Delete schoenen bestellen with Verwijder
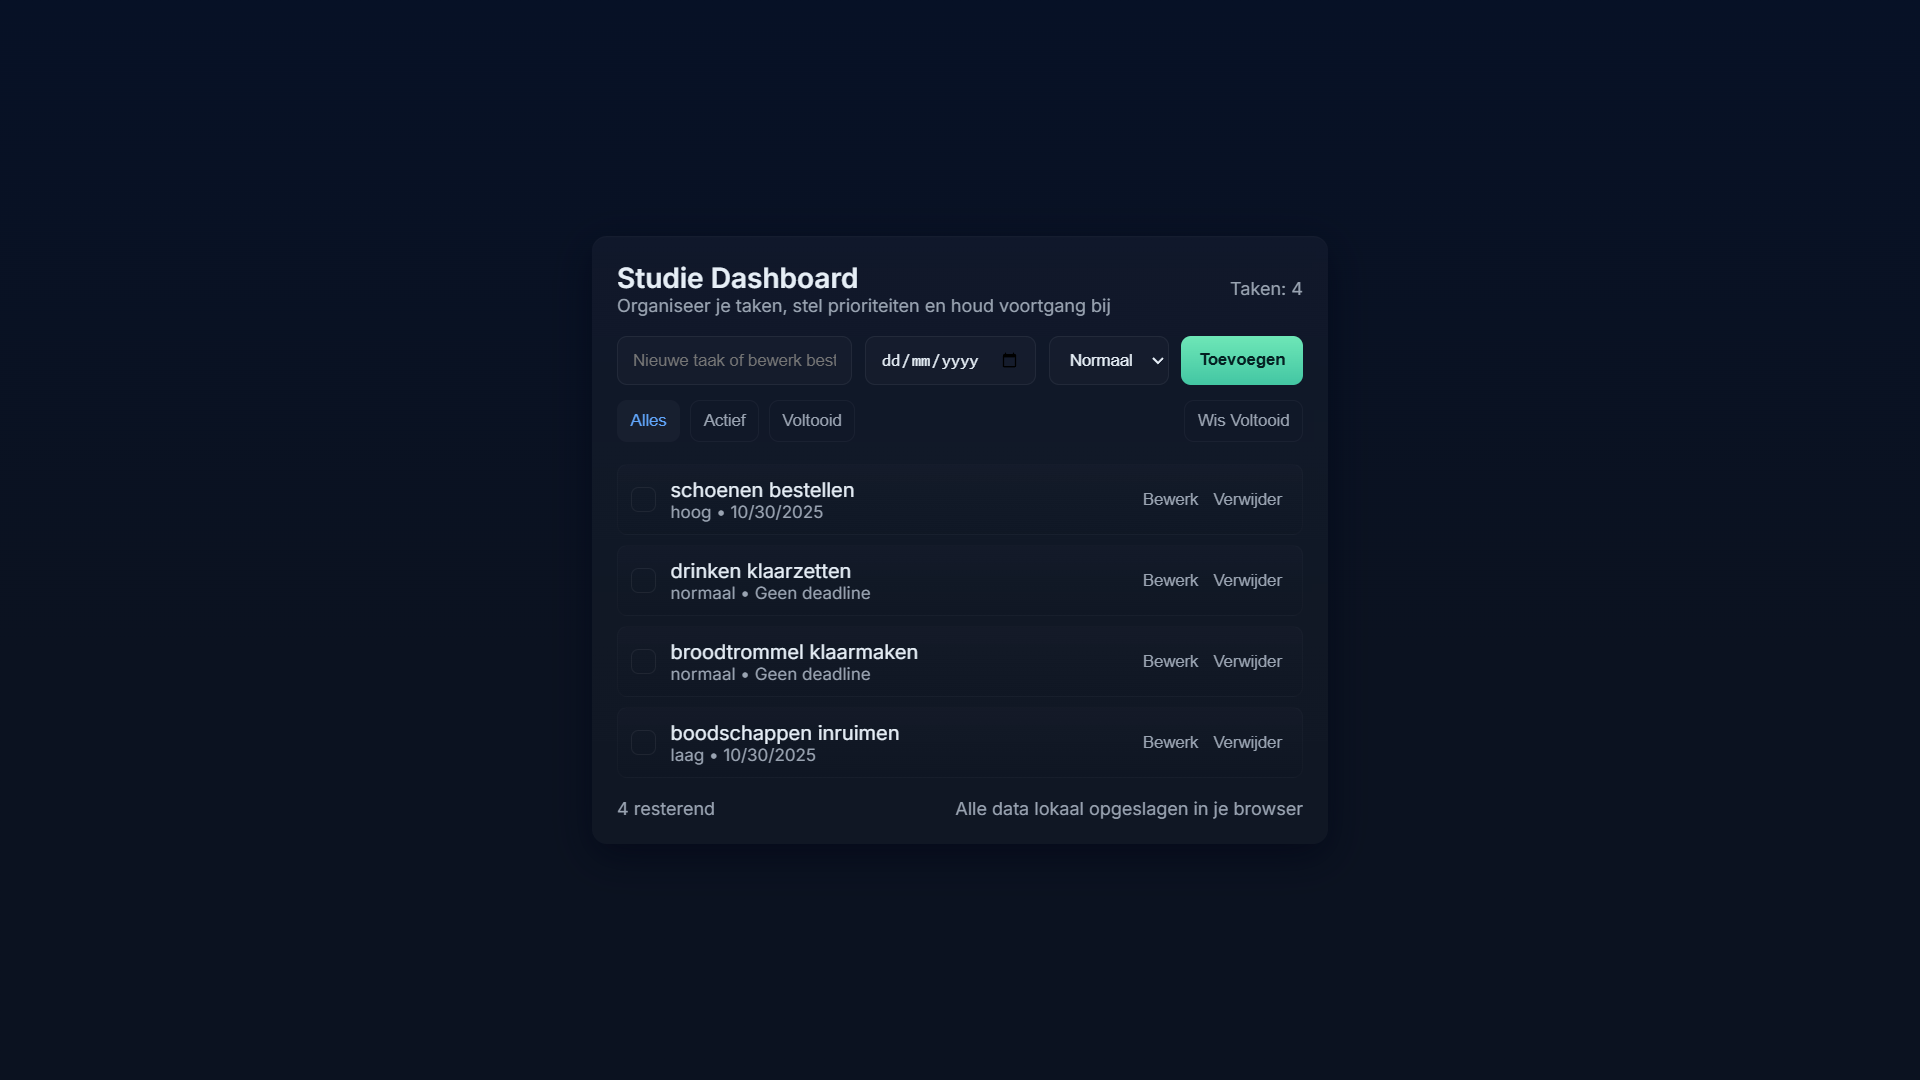 point(1247,500)
